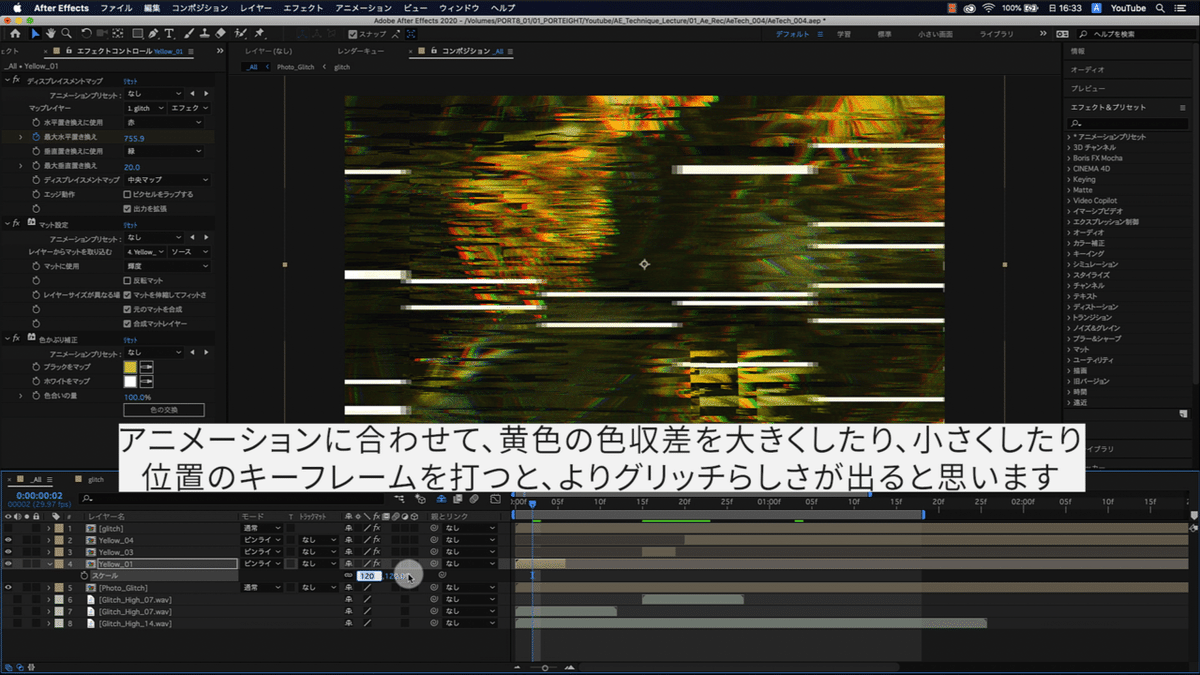Open the effect controls panel menu icon

[191, 51]
